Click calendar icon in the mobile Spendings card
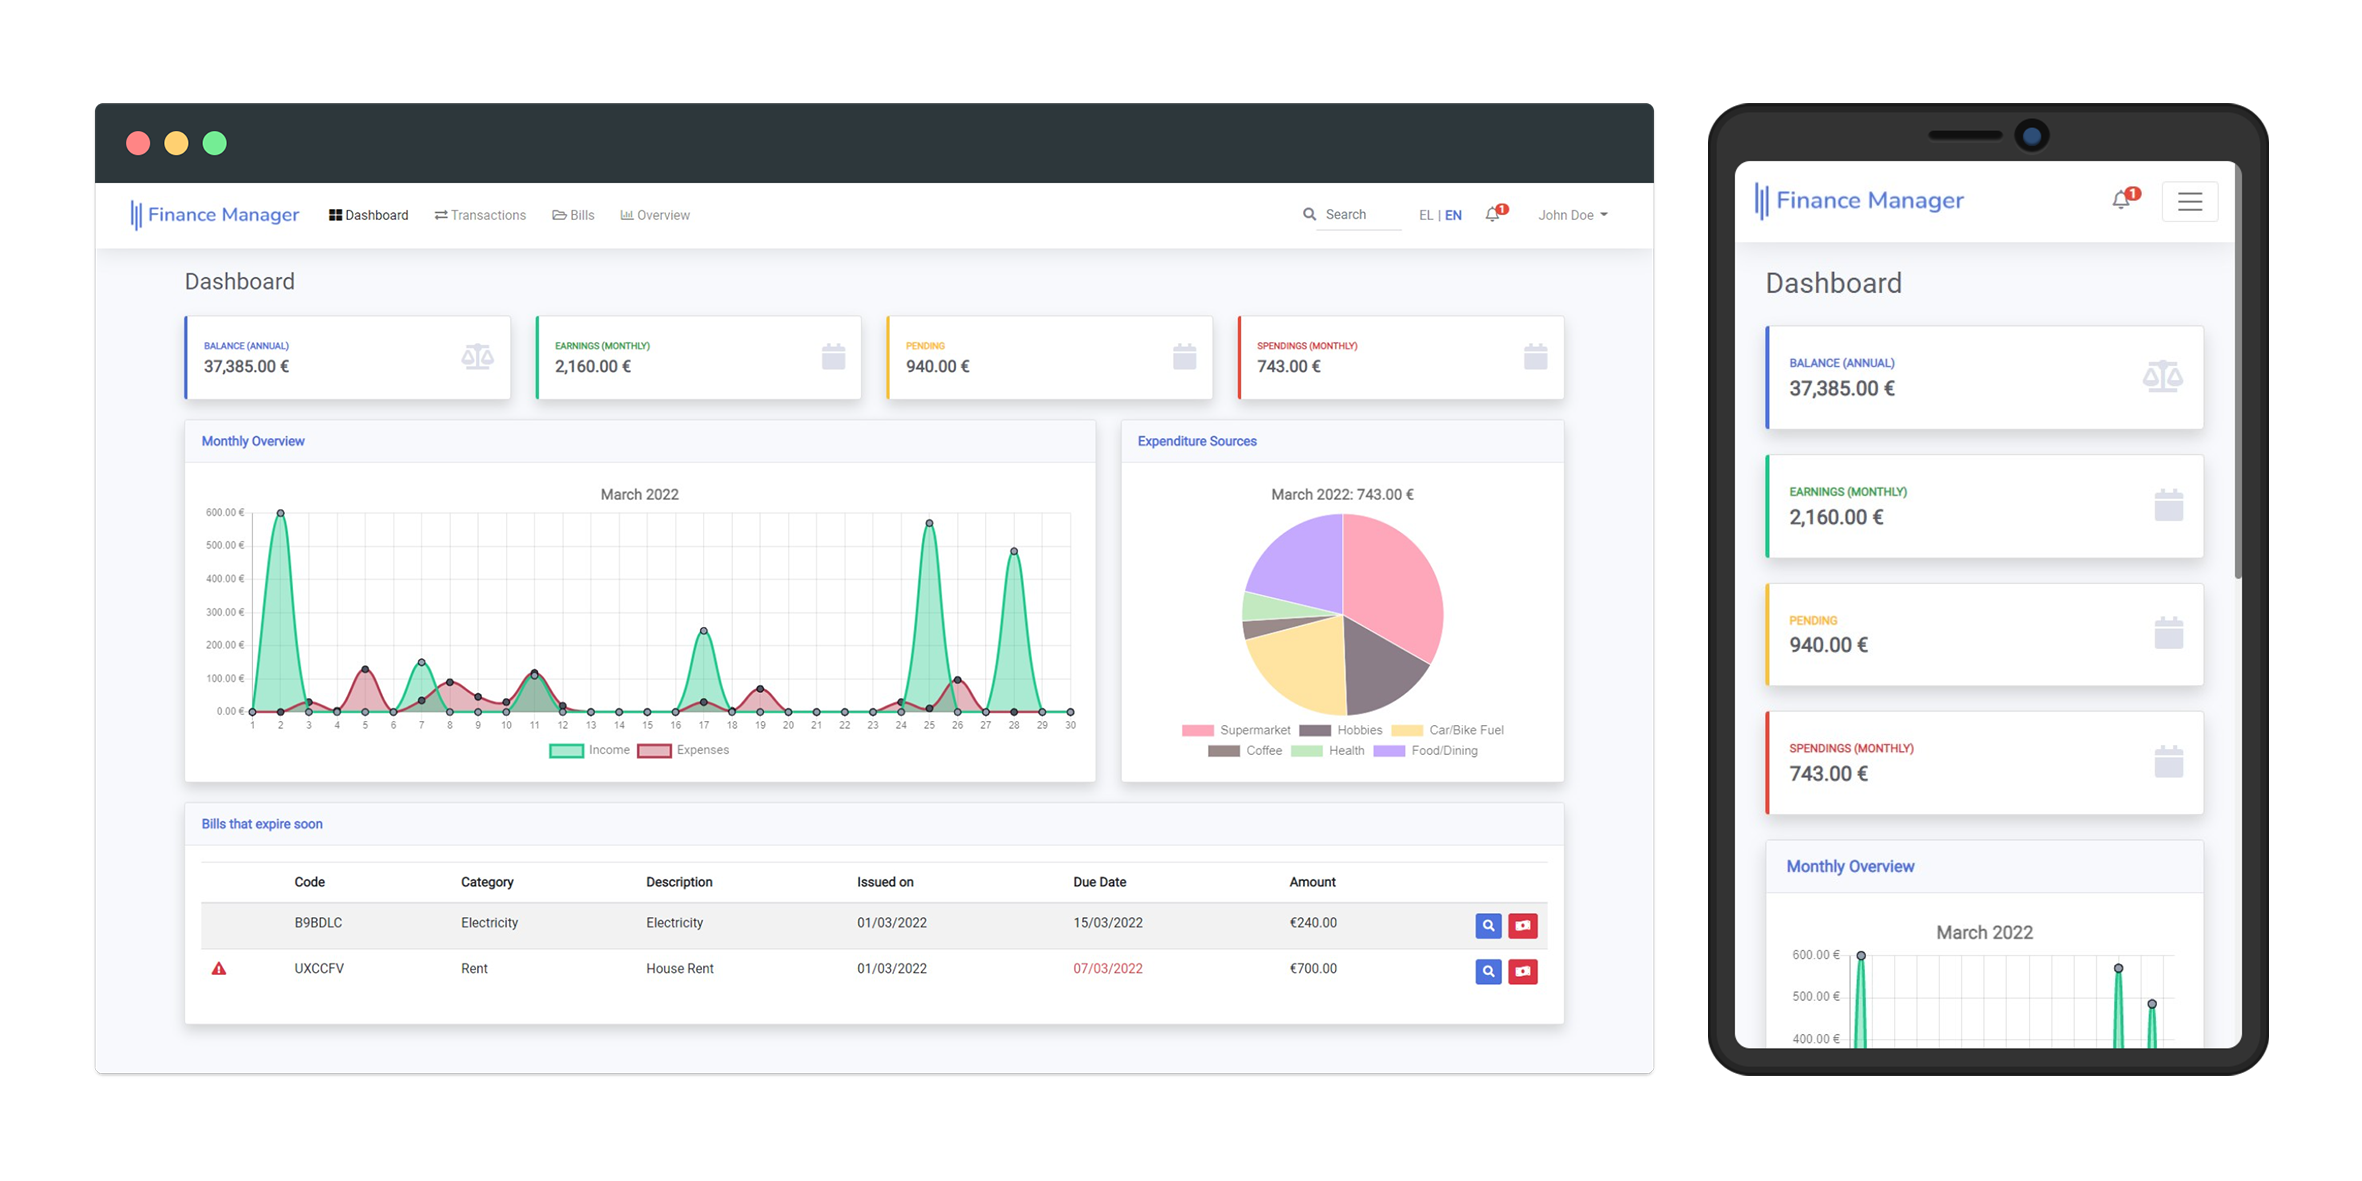This screenshot has height=1181, width=2362. pos(2168,762)
